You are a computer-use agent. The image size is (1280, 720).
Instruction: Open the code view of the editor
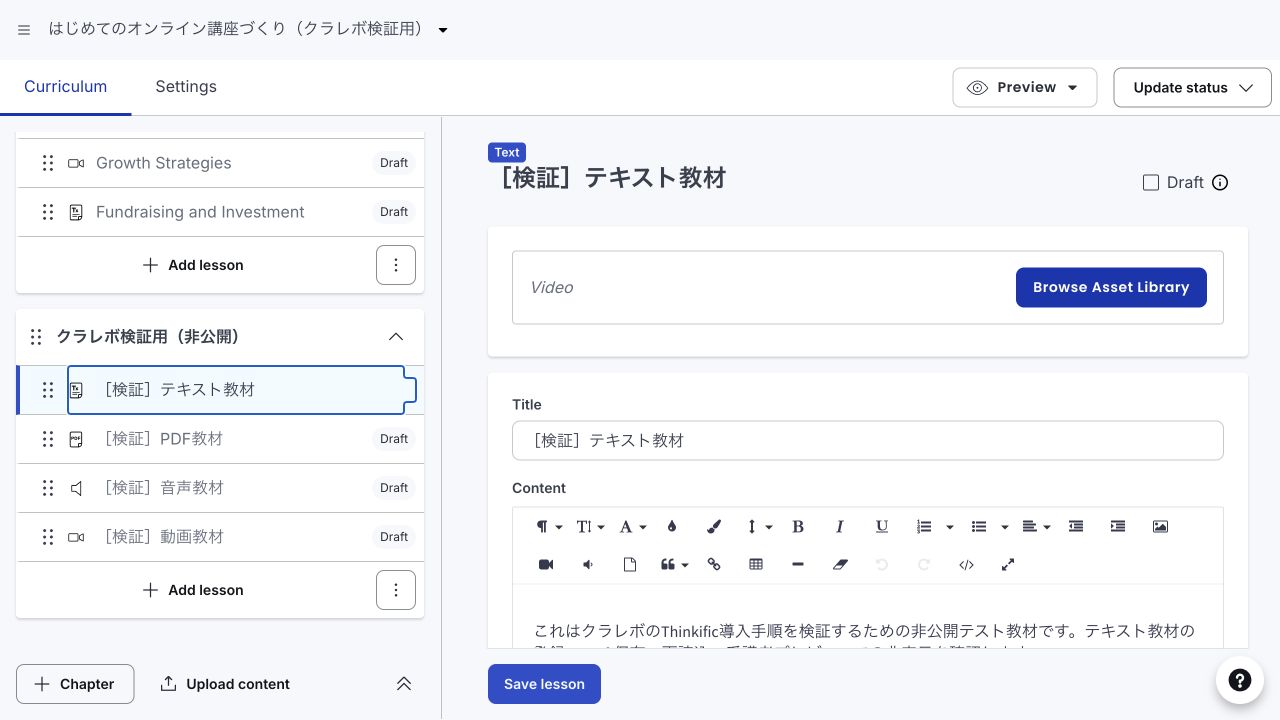tap(966, 565)
